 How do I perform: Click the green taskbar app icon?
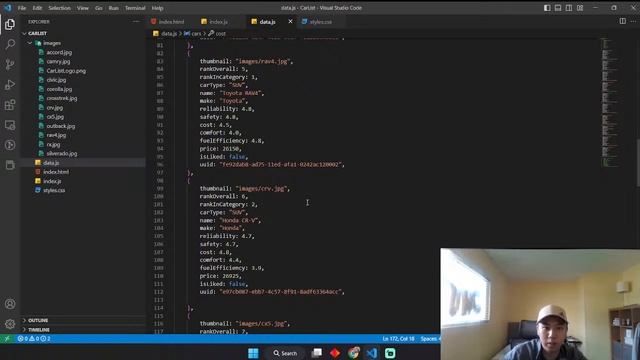(x=390, y=353)
